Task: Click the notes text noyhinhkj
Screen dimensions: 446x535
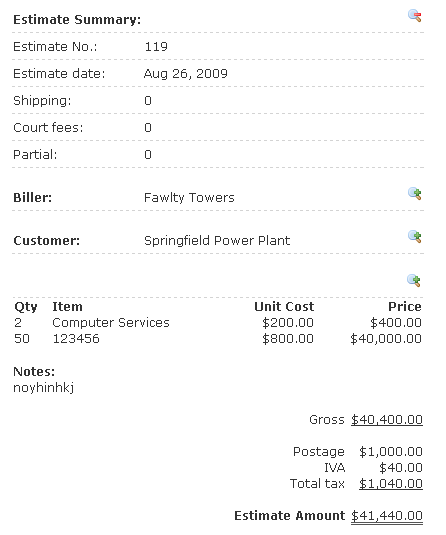Action: pos(43,388)
